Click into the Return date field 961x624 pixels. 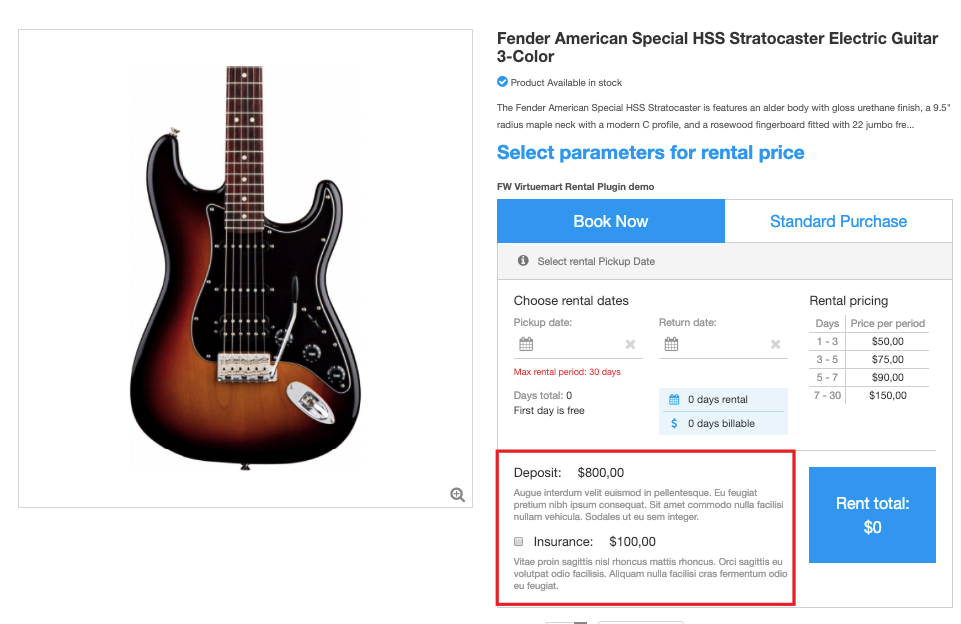(722, 345)
